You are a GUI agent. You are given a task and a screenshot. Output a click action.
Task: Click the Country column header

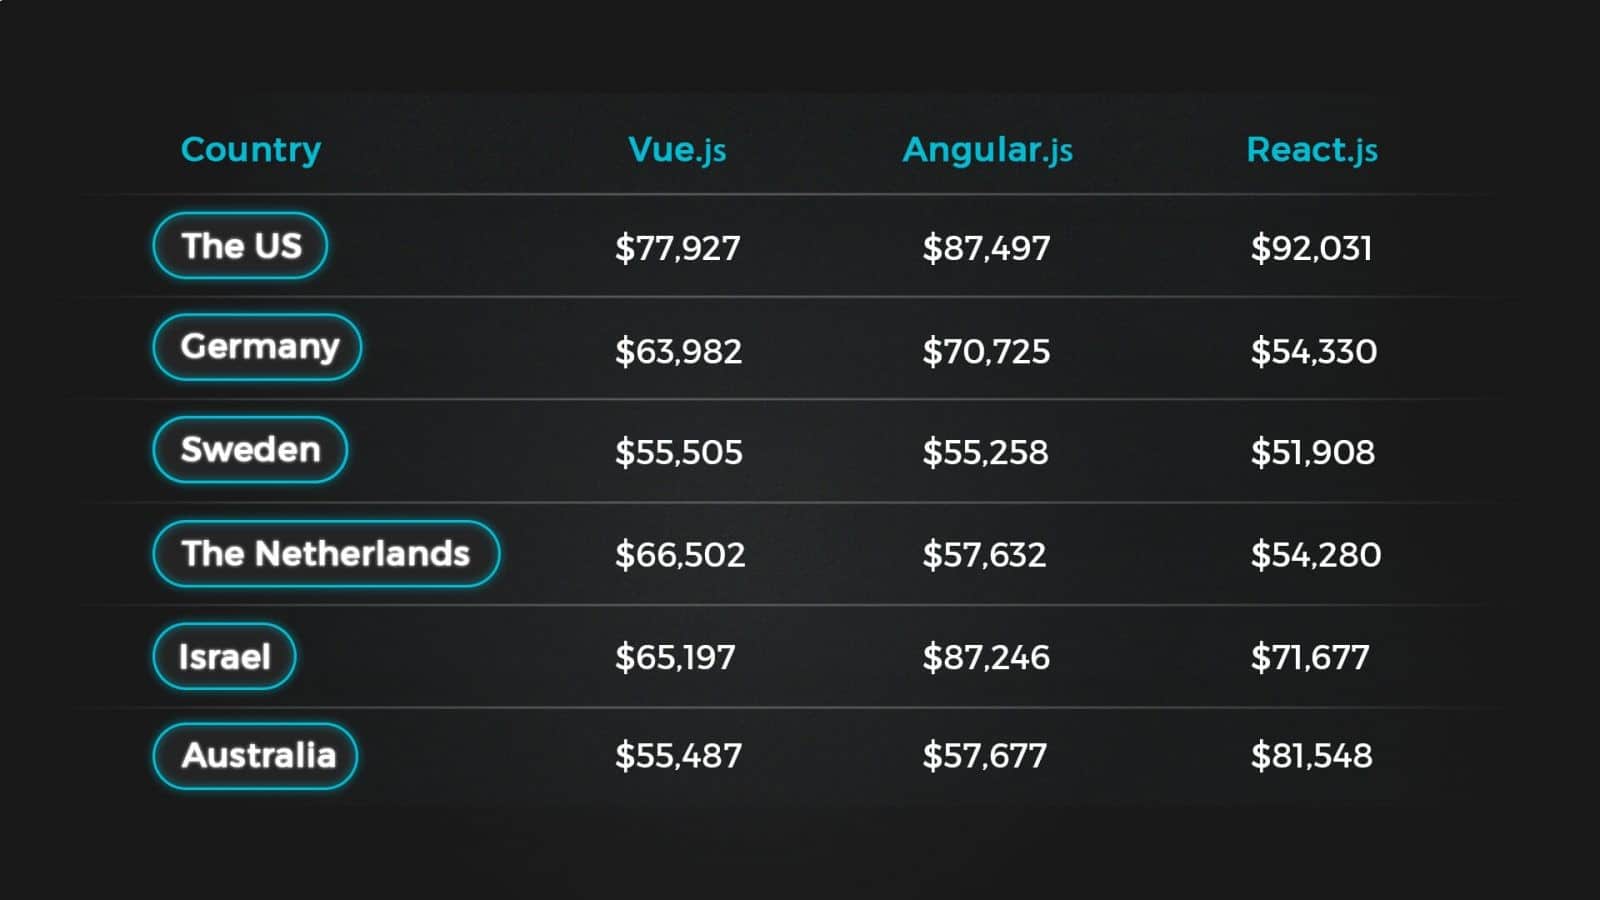(251, 149)
